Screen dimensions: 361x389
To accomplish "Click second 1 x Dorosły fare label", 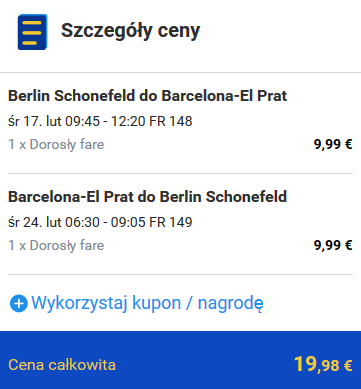I will (56, 246).
